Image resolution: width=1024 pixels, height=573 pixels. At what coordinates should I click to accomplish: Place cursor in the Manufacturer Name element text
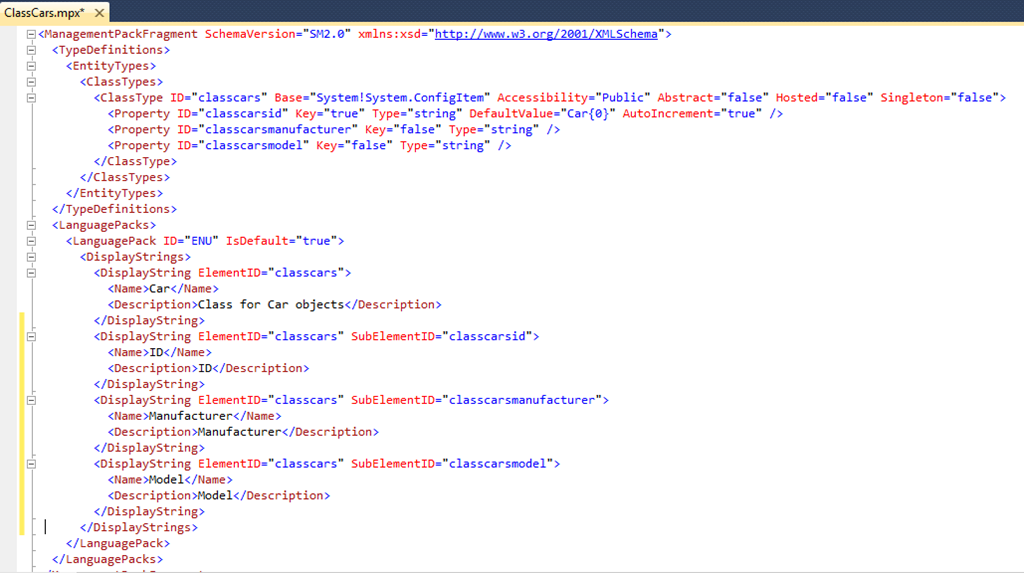[x=190, y=416]
